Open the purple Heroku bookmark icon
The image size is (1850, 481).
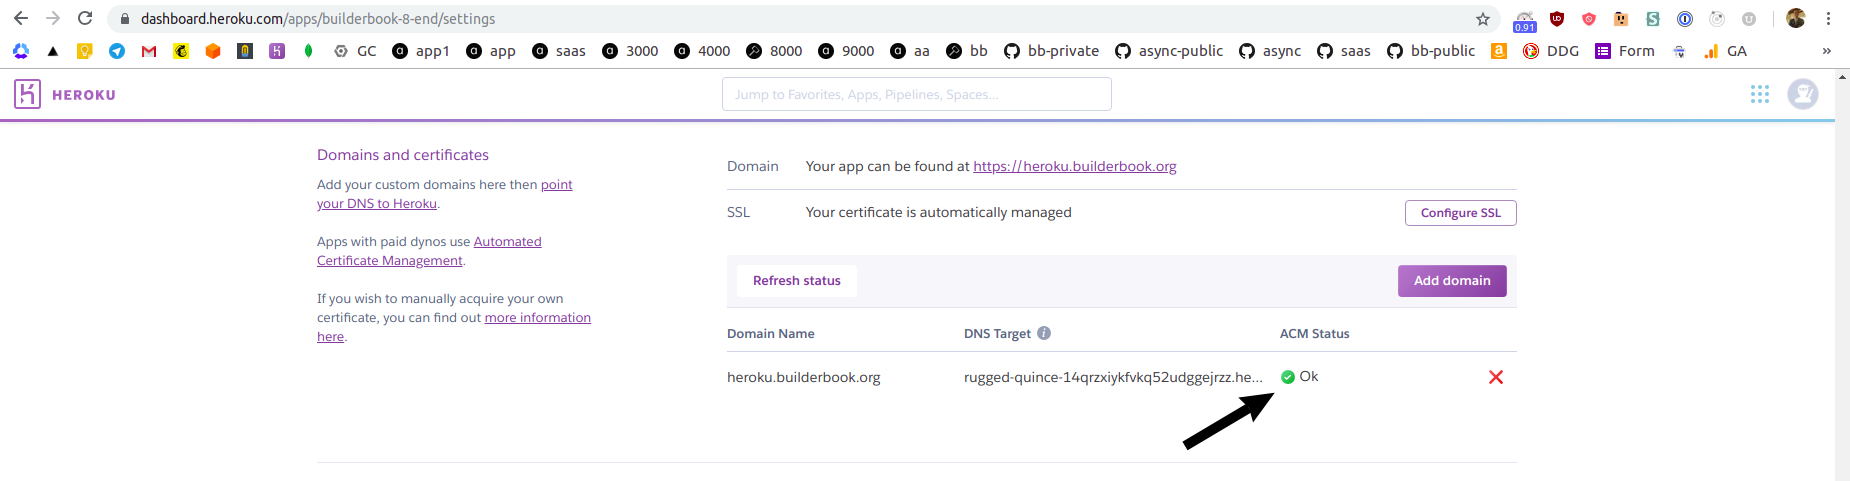coord(277,51)
